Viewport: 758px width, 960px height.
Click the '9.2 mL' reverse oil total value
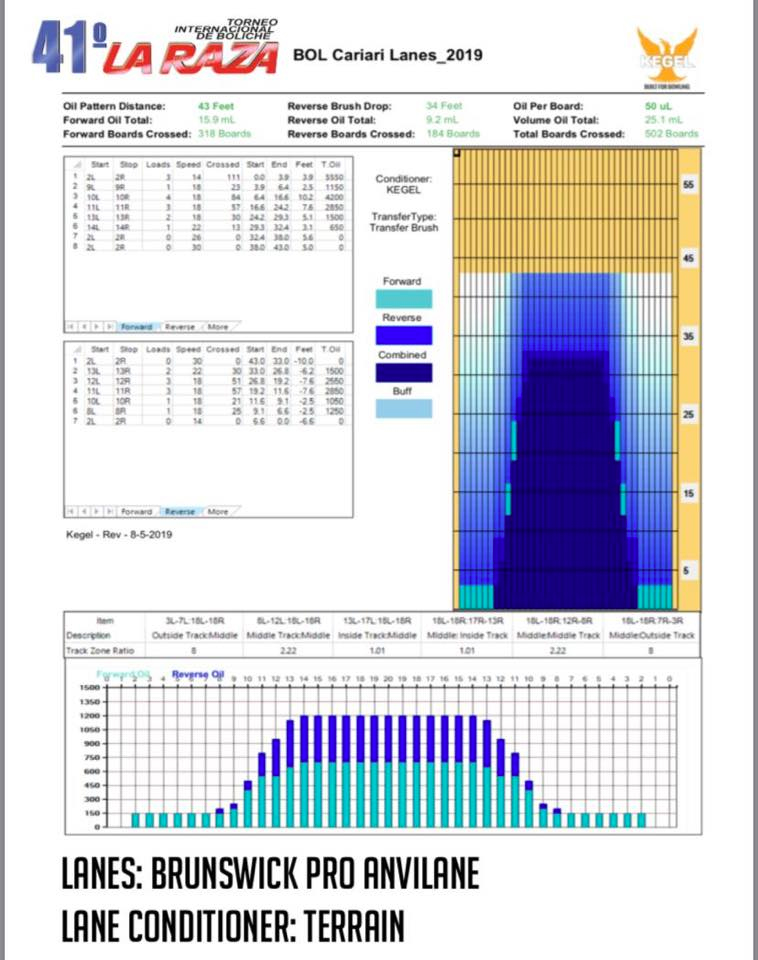tap(442, 119)
